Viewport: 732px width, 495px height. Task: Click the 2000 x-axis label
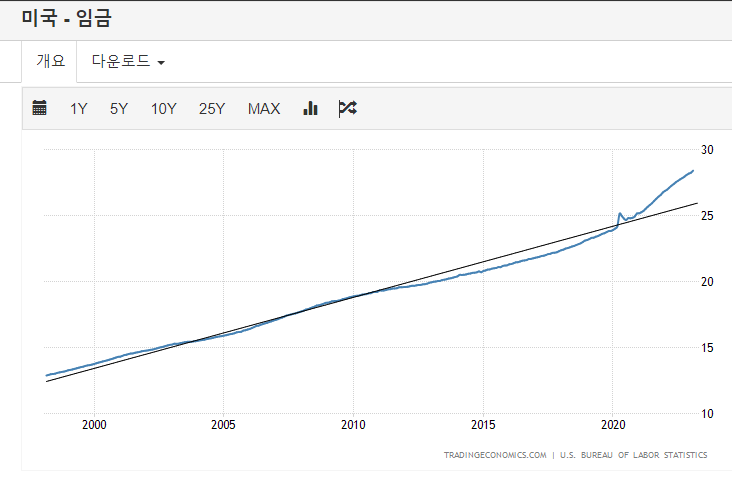94,424
